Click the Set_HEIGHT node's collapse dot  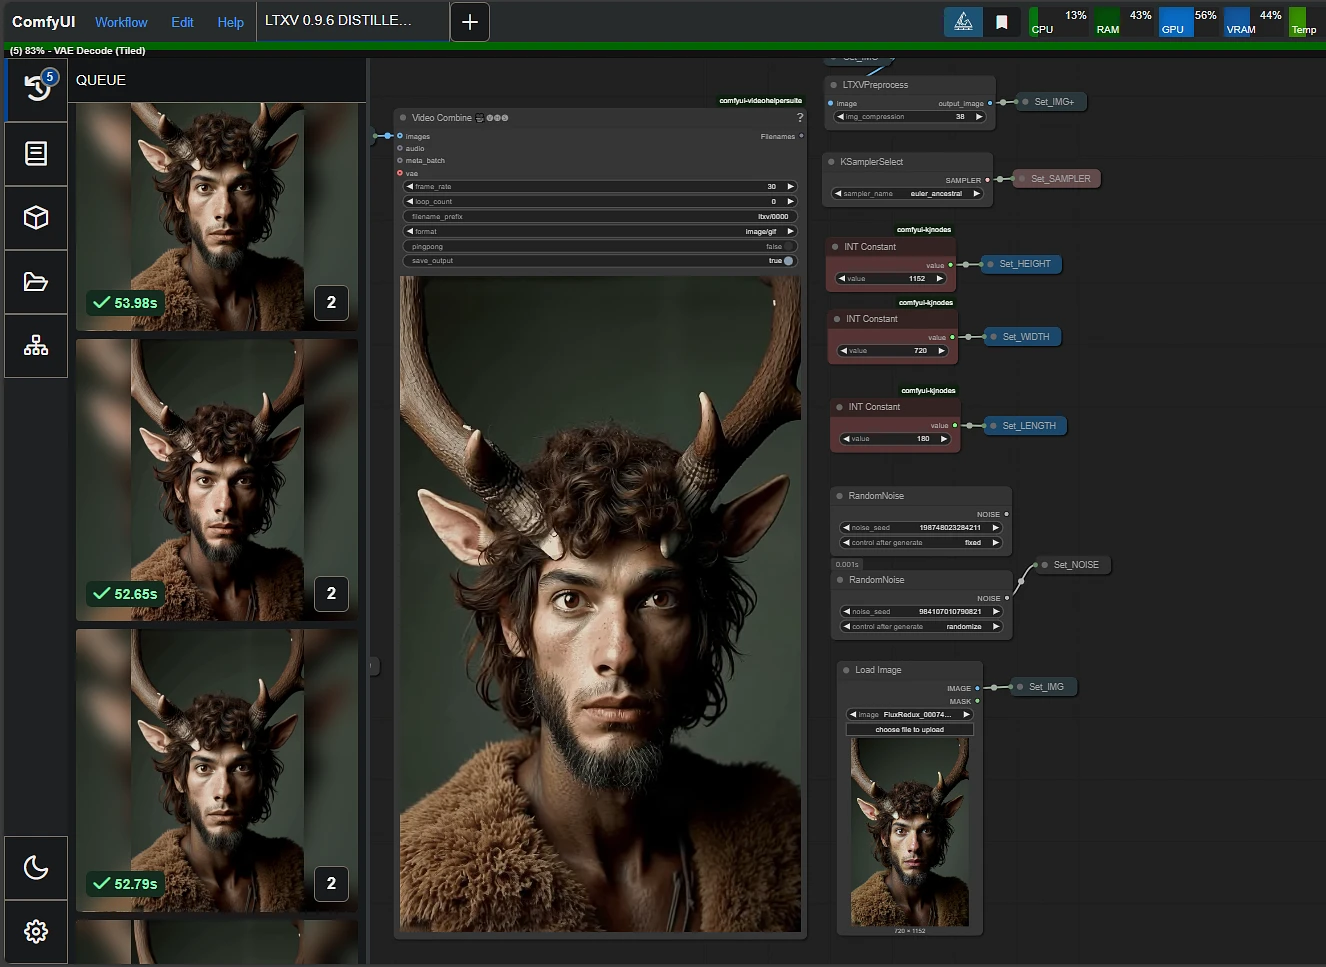(990, 264)
